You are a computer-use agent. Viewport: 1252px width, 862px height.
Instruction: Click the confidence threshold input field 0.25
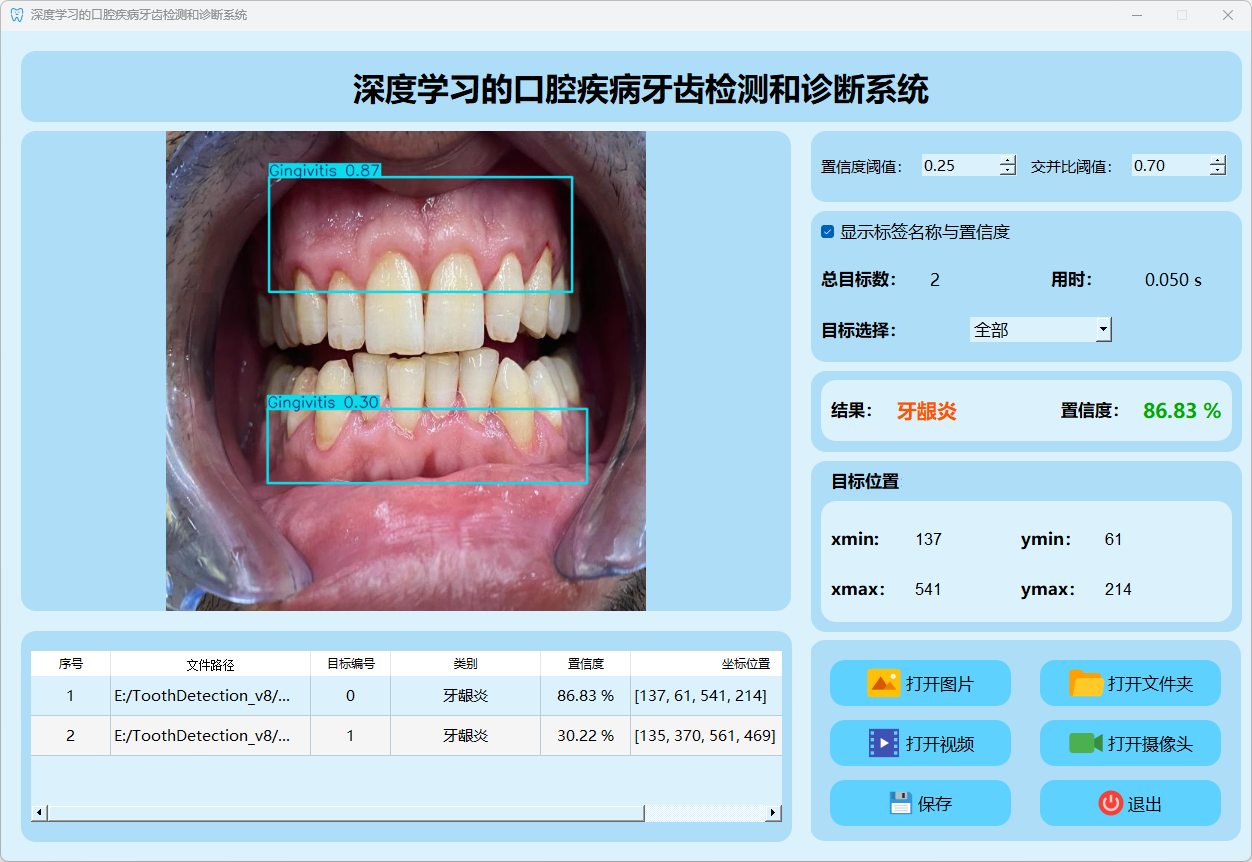[958, 166]
